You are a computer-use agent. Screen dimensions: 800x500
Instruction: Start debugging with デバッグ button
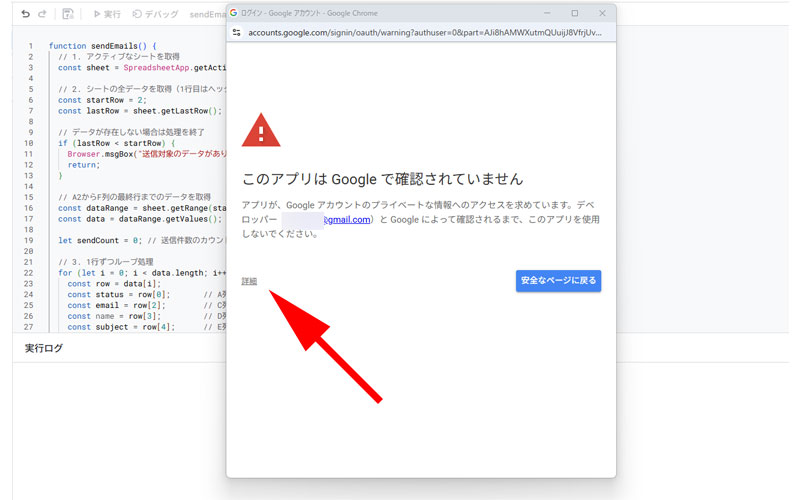coord(155,14)
